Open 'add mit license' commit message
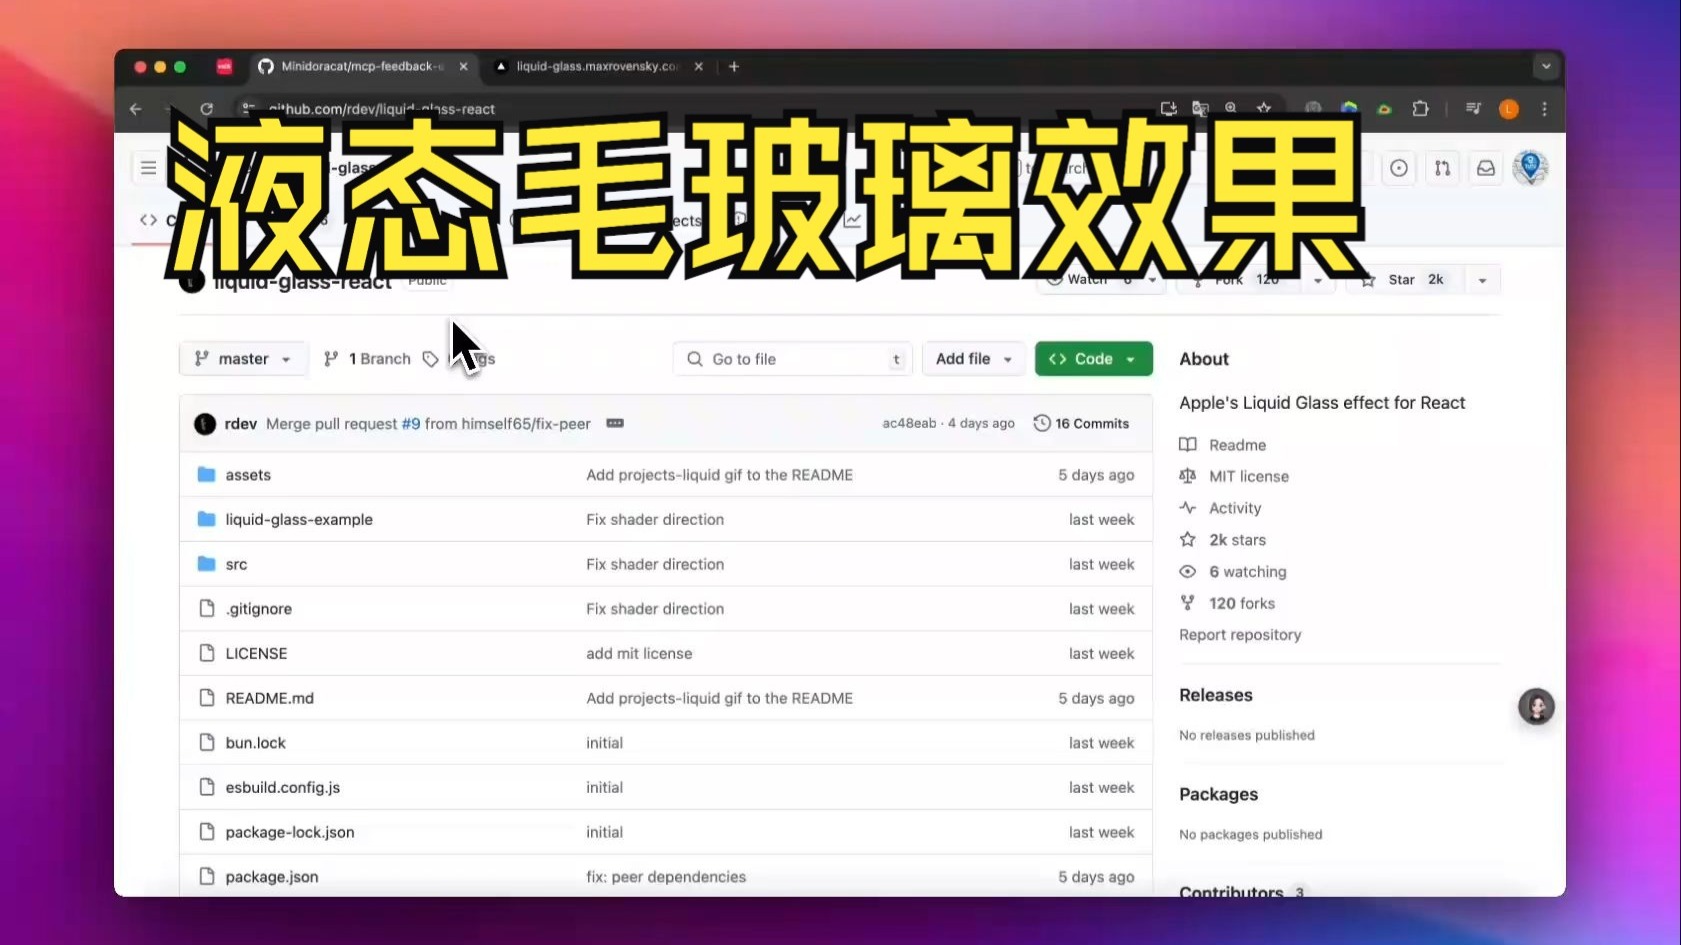 coord(639,654)
